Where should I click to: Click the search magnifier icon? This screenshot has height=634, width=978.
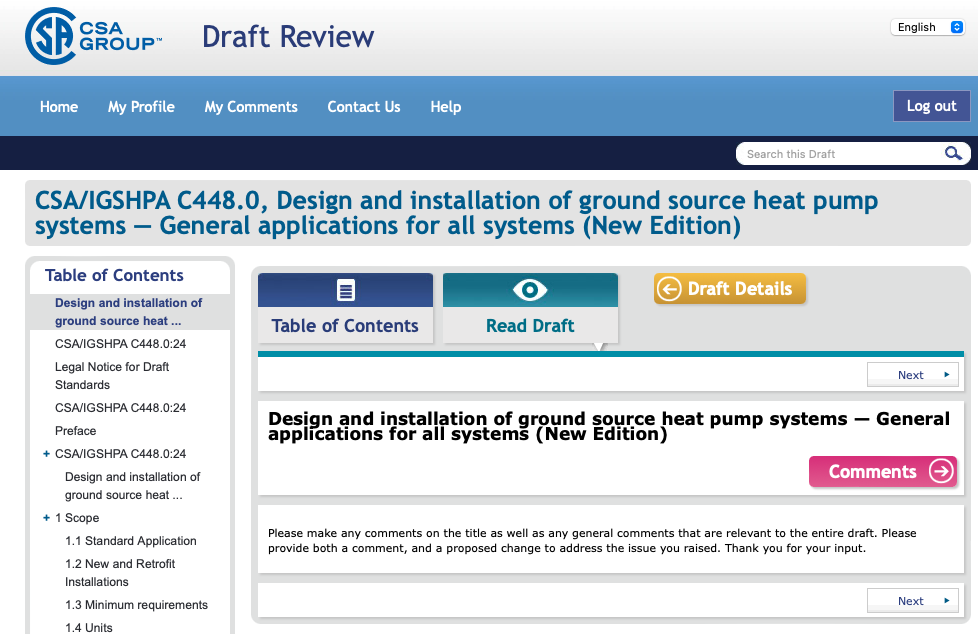tap(952, 154)
